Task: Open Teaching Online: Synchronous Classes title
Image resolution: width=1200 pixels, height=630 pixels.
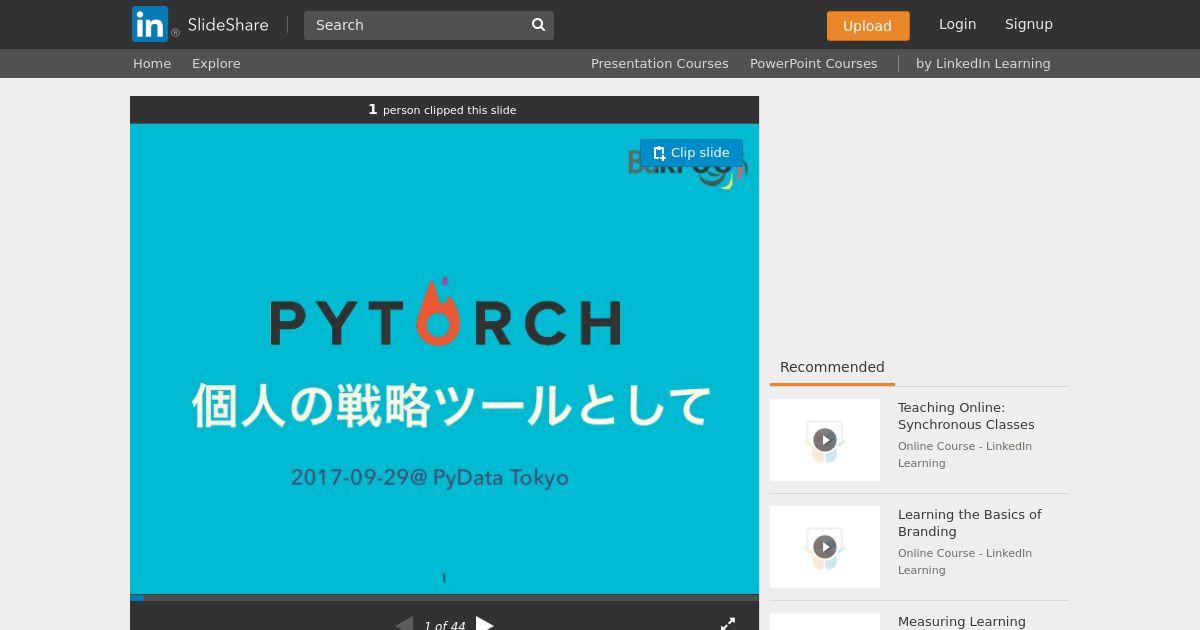Action: [x=966, y=416]
